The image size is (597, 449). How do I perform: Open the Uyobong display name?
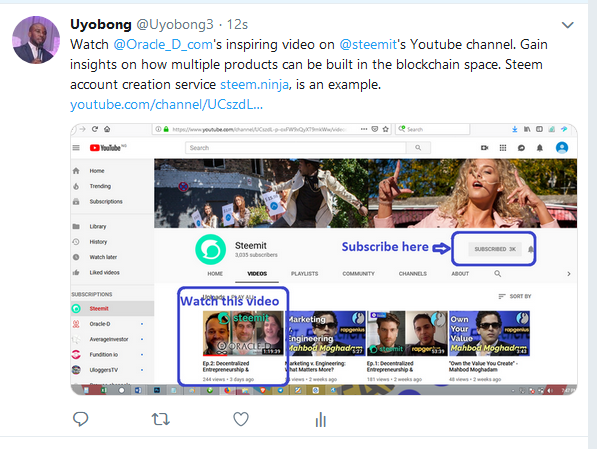coord(101,24)
